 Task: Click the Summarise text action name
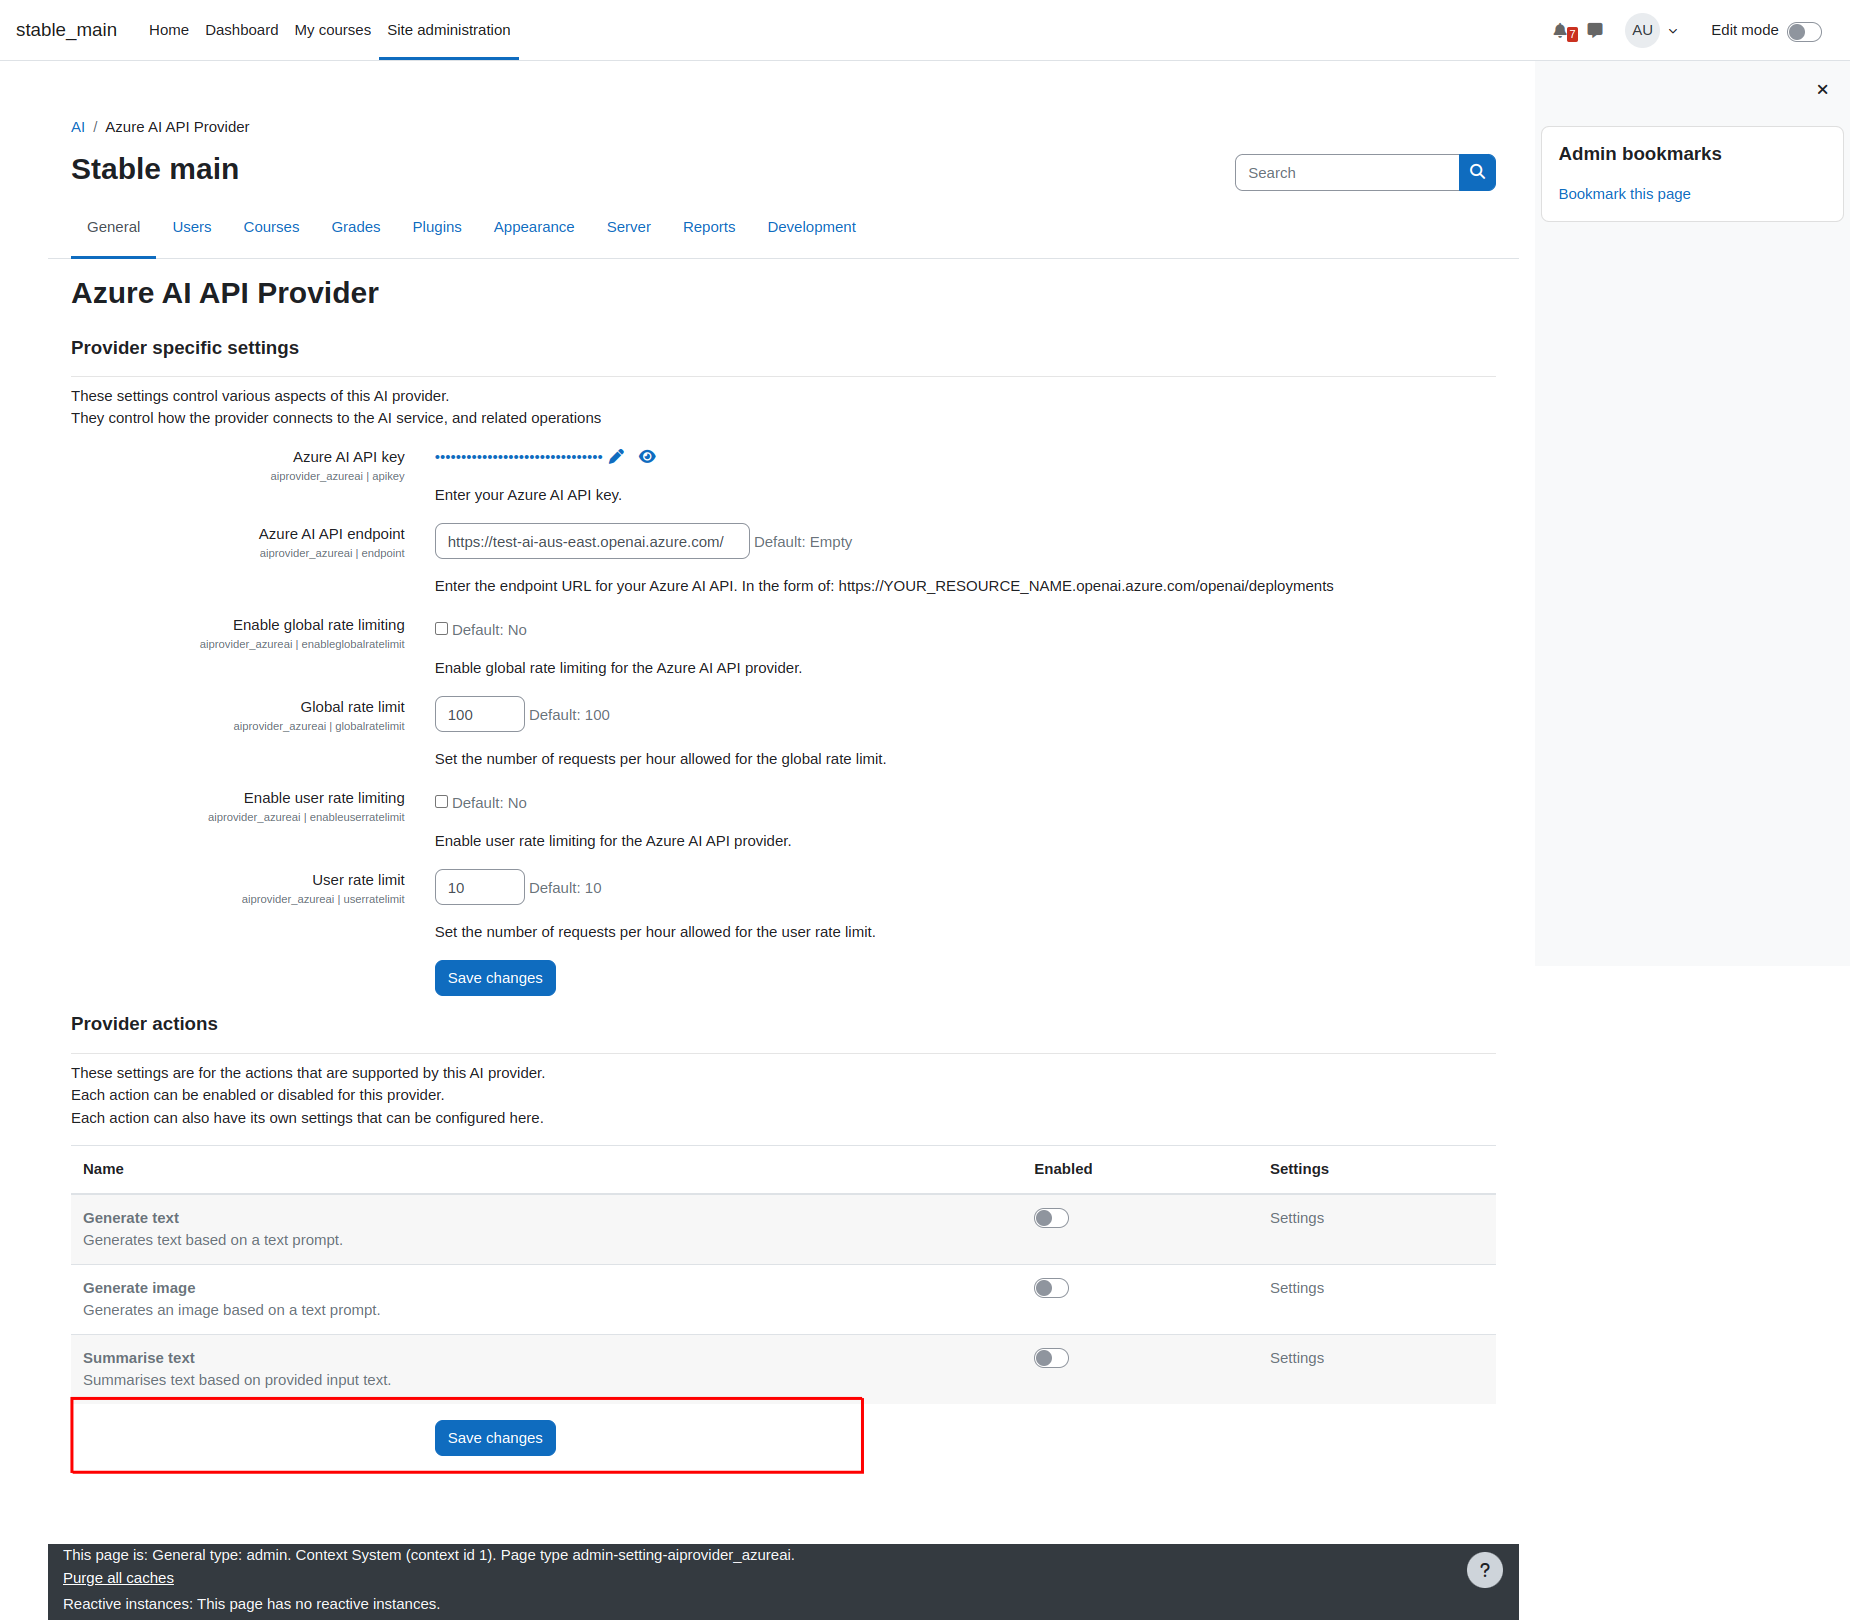(x=139, y=1358)
